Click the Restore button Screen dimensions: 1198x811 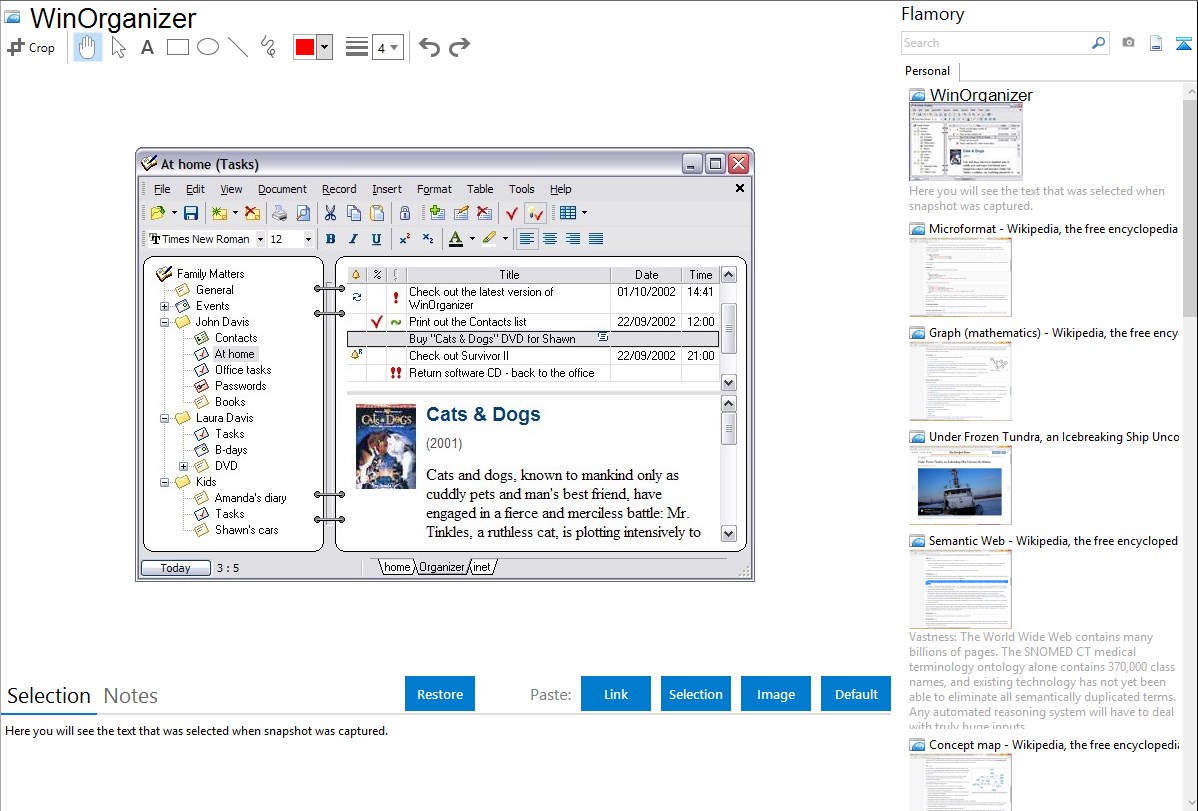[440, 694]
